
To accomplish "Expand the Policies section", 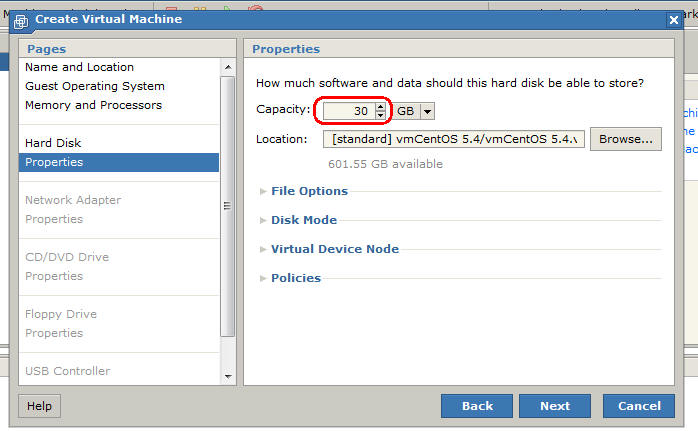I will [296, 278].
